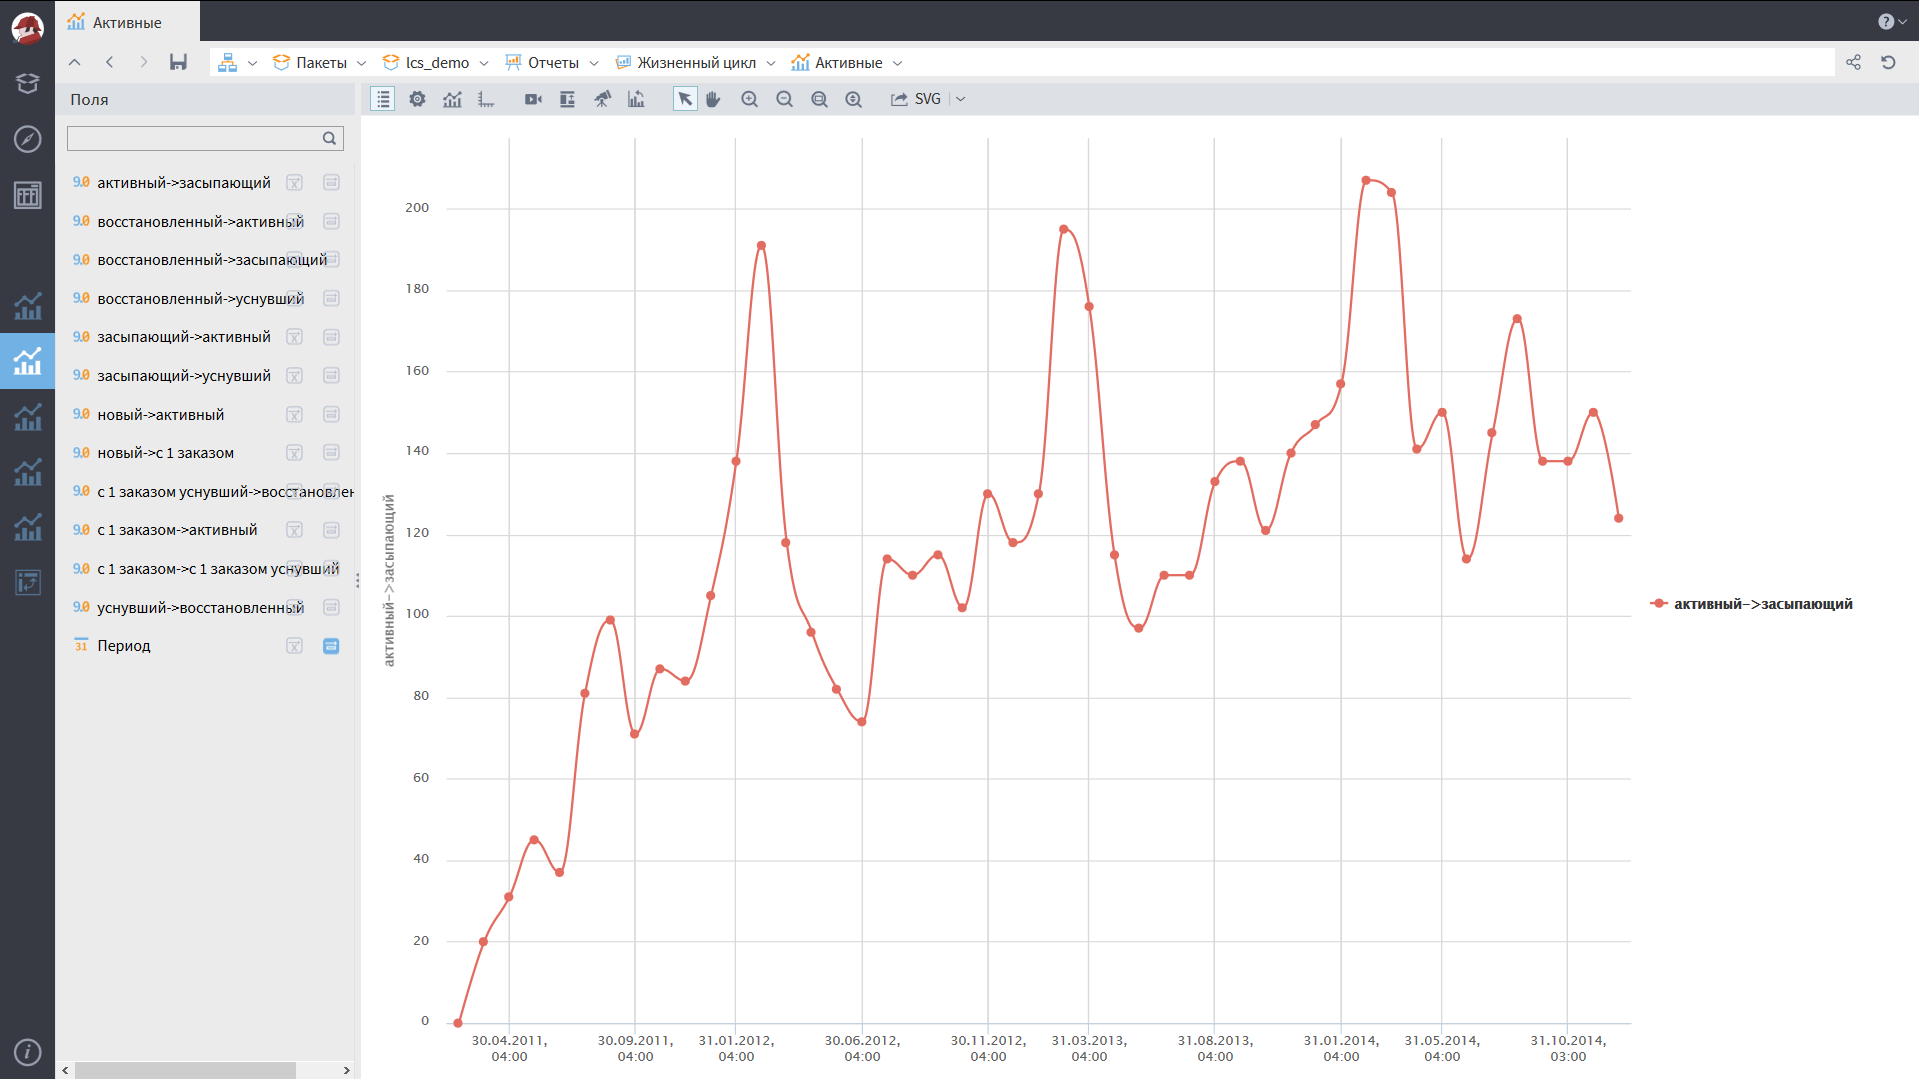Select field засыпающий->активный
Viewport: 1919px width, 1079px height.
click(184, 337)
